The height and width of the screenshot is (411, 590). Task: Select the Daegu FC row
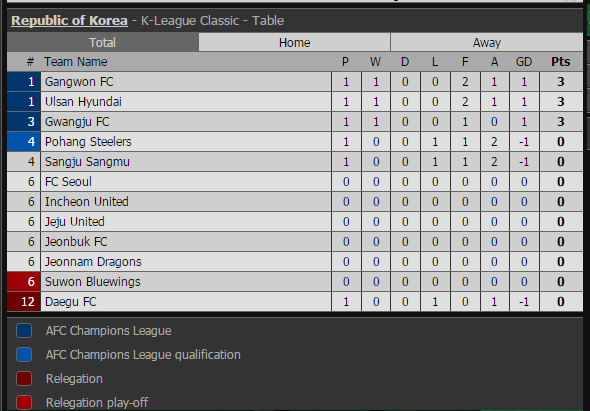pyautogui.click(x=295, y=301)
